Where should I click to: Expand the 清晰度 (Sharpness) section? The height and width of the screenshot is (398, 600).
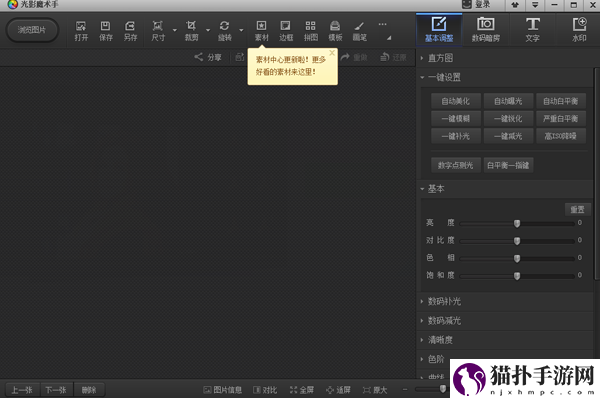[422, 339]
